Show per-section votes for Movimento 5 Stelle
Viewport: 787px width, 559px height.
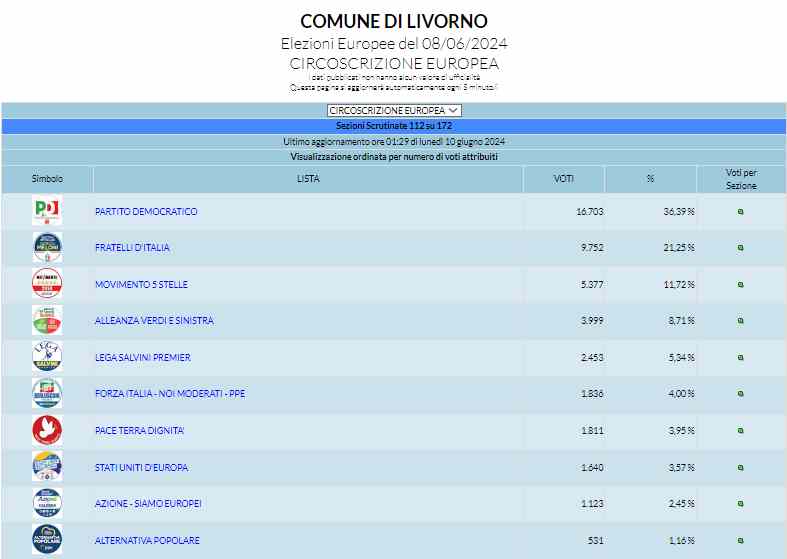click(740, 285)
